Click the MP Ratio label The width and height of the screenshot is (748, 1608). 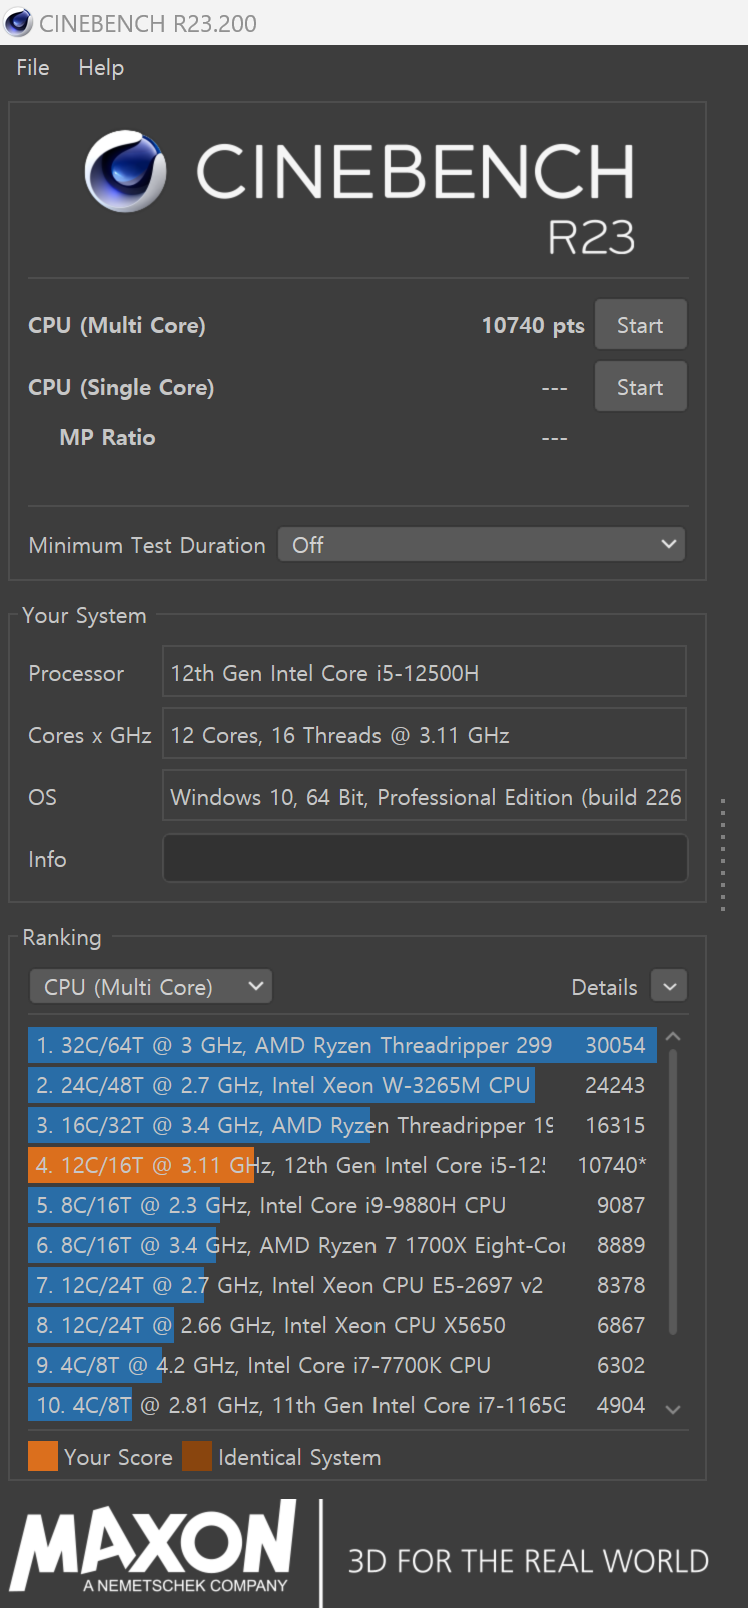[x=107, y=437]
